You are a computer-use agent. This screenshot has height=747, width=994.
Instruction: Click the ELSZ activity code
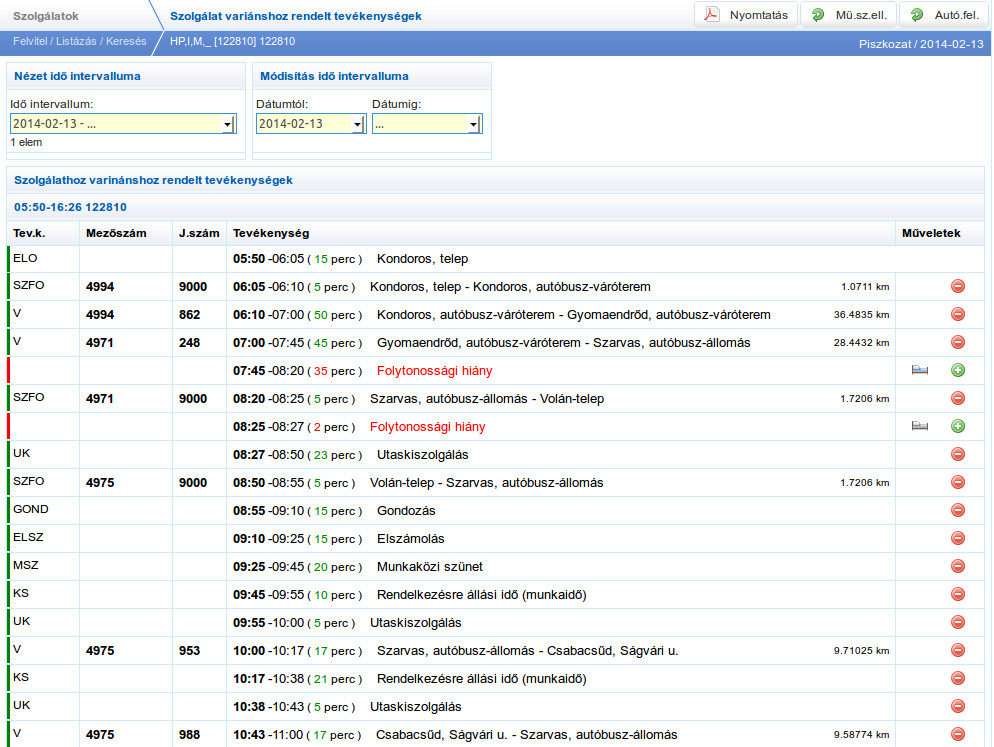(28, 537)
